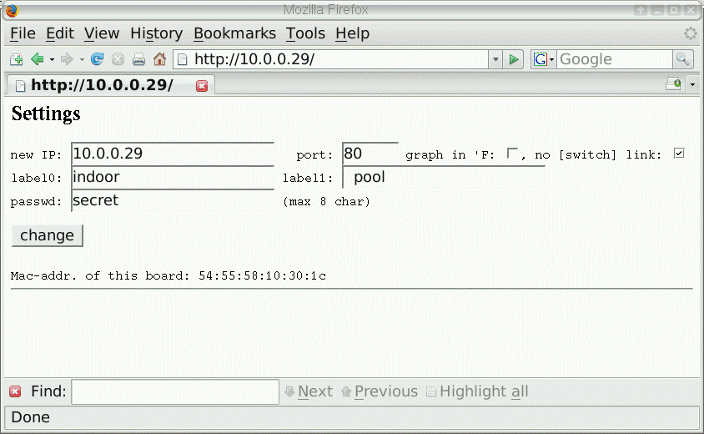Open a new tab with toolbar icon
704x434 pixels.
[16, 59]
